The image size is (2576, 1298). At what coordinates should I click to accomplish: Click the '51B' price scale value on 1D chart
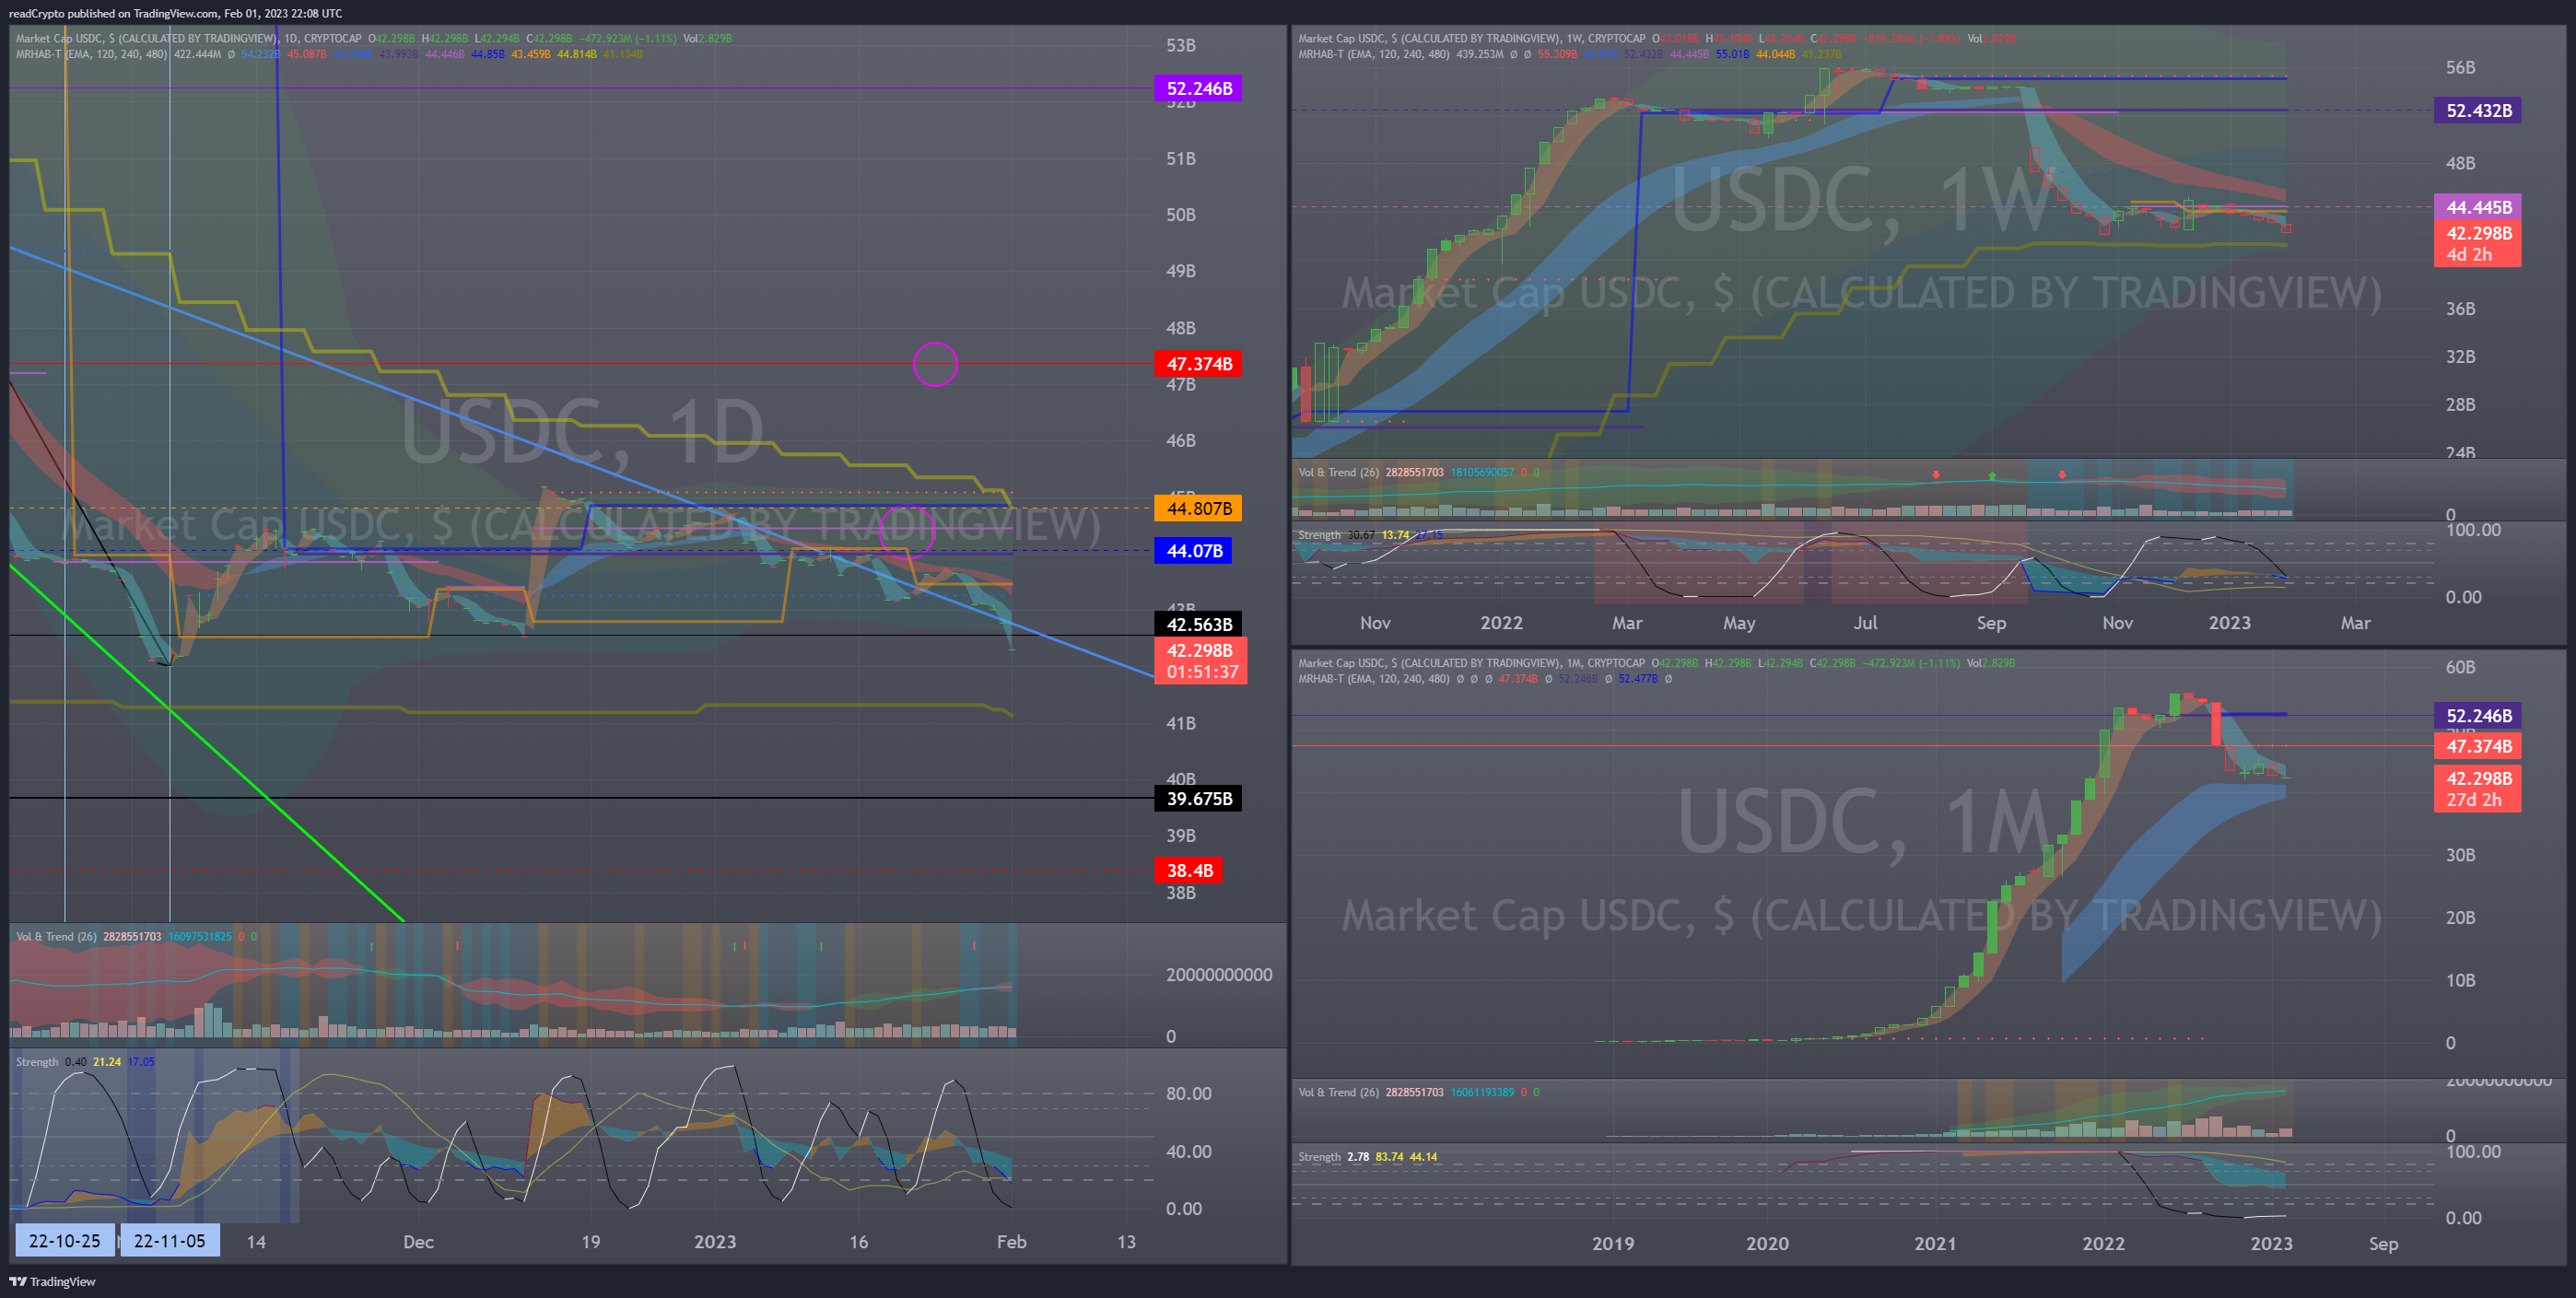1180,158
